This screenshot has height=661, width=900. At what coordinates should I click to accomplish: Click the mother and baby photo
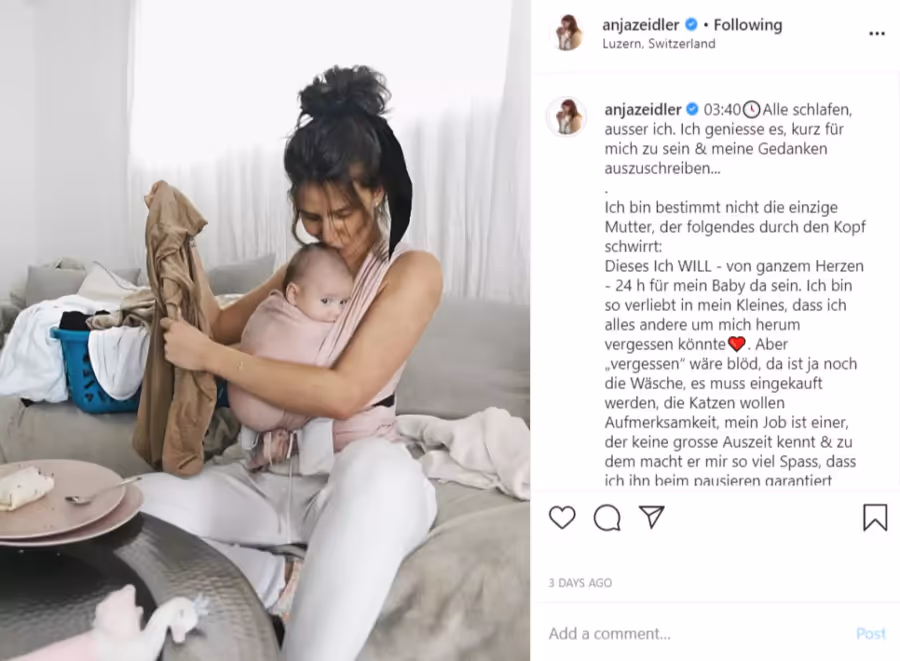[x=265, y=330]
